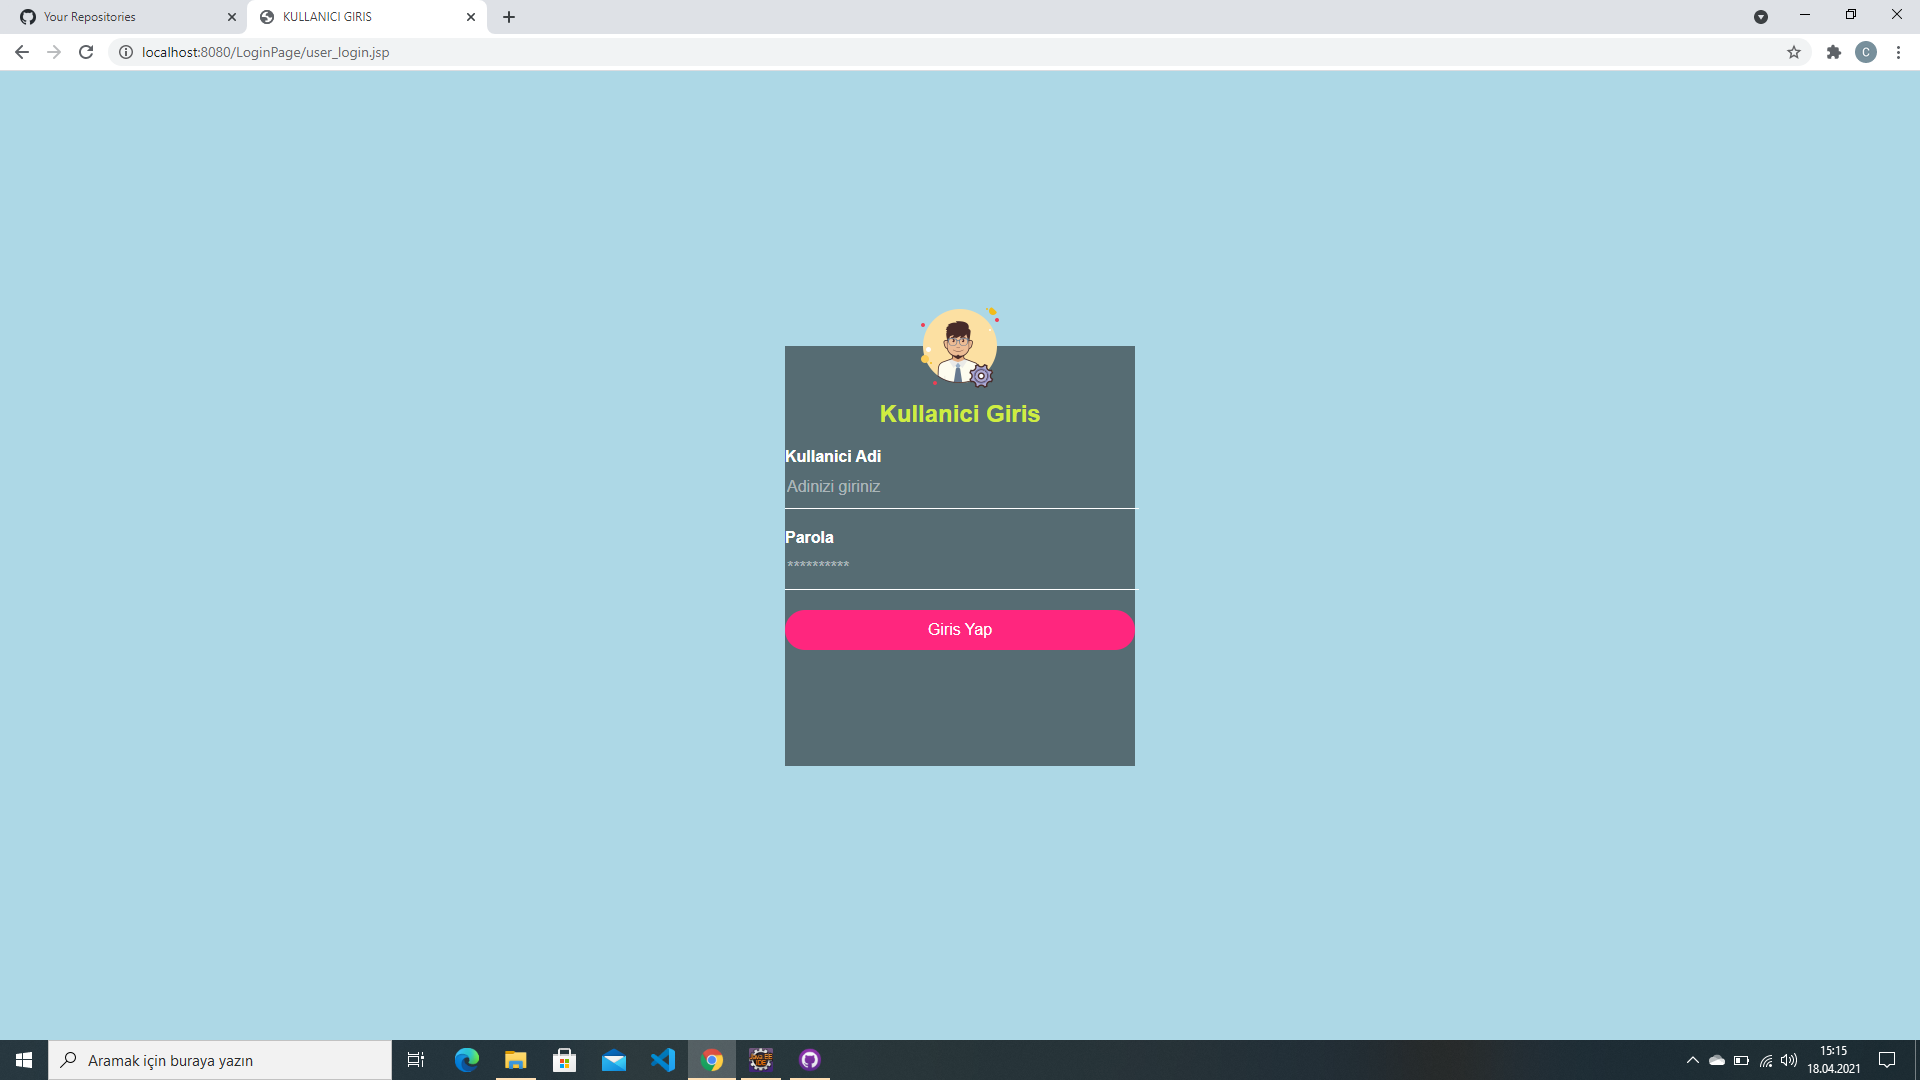Screen dimensions: 1920x1080
Task: Open the Extensions puzzle icon
Action: coord(1834,52)
